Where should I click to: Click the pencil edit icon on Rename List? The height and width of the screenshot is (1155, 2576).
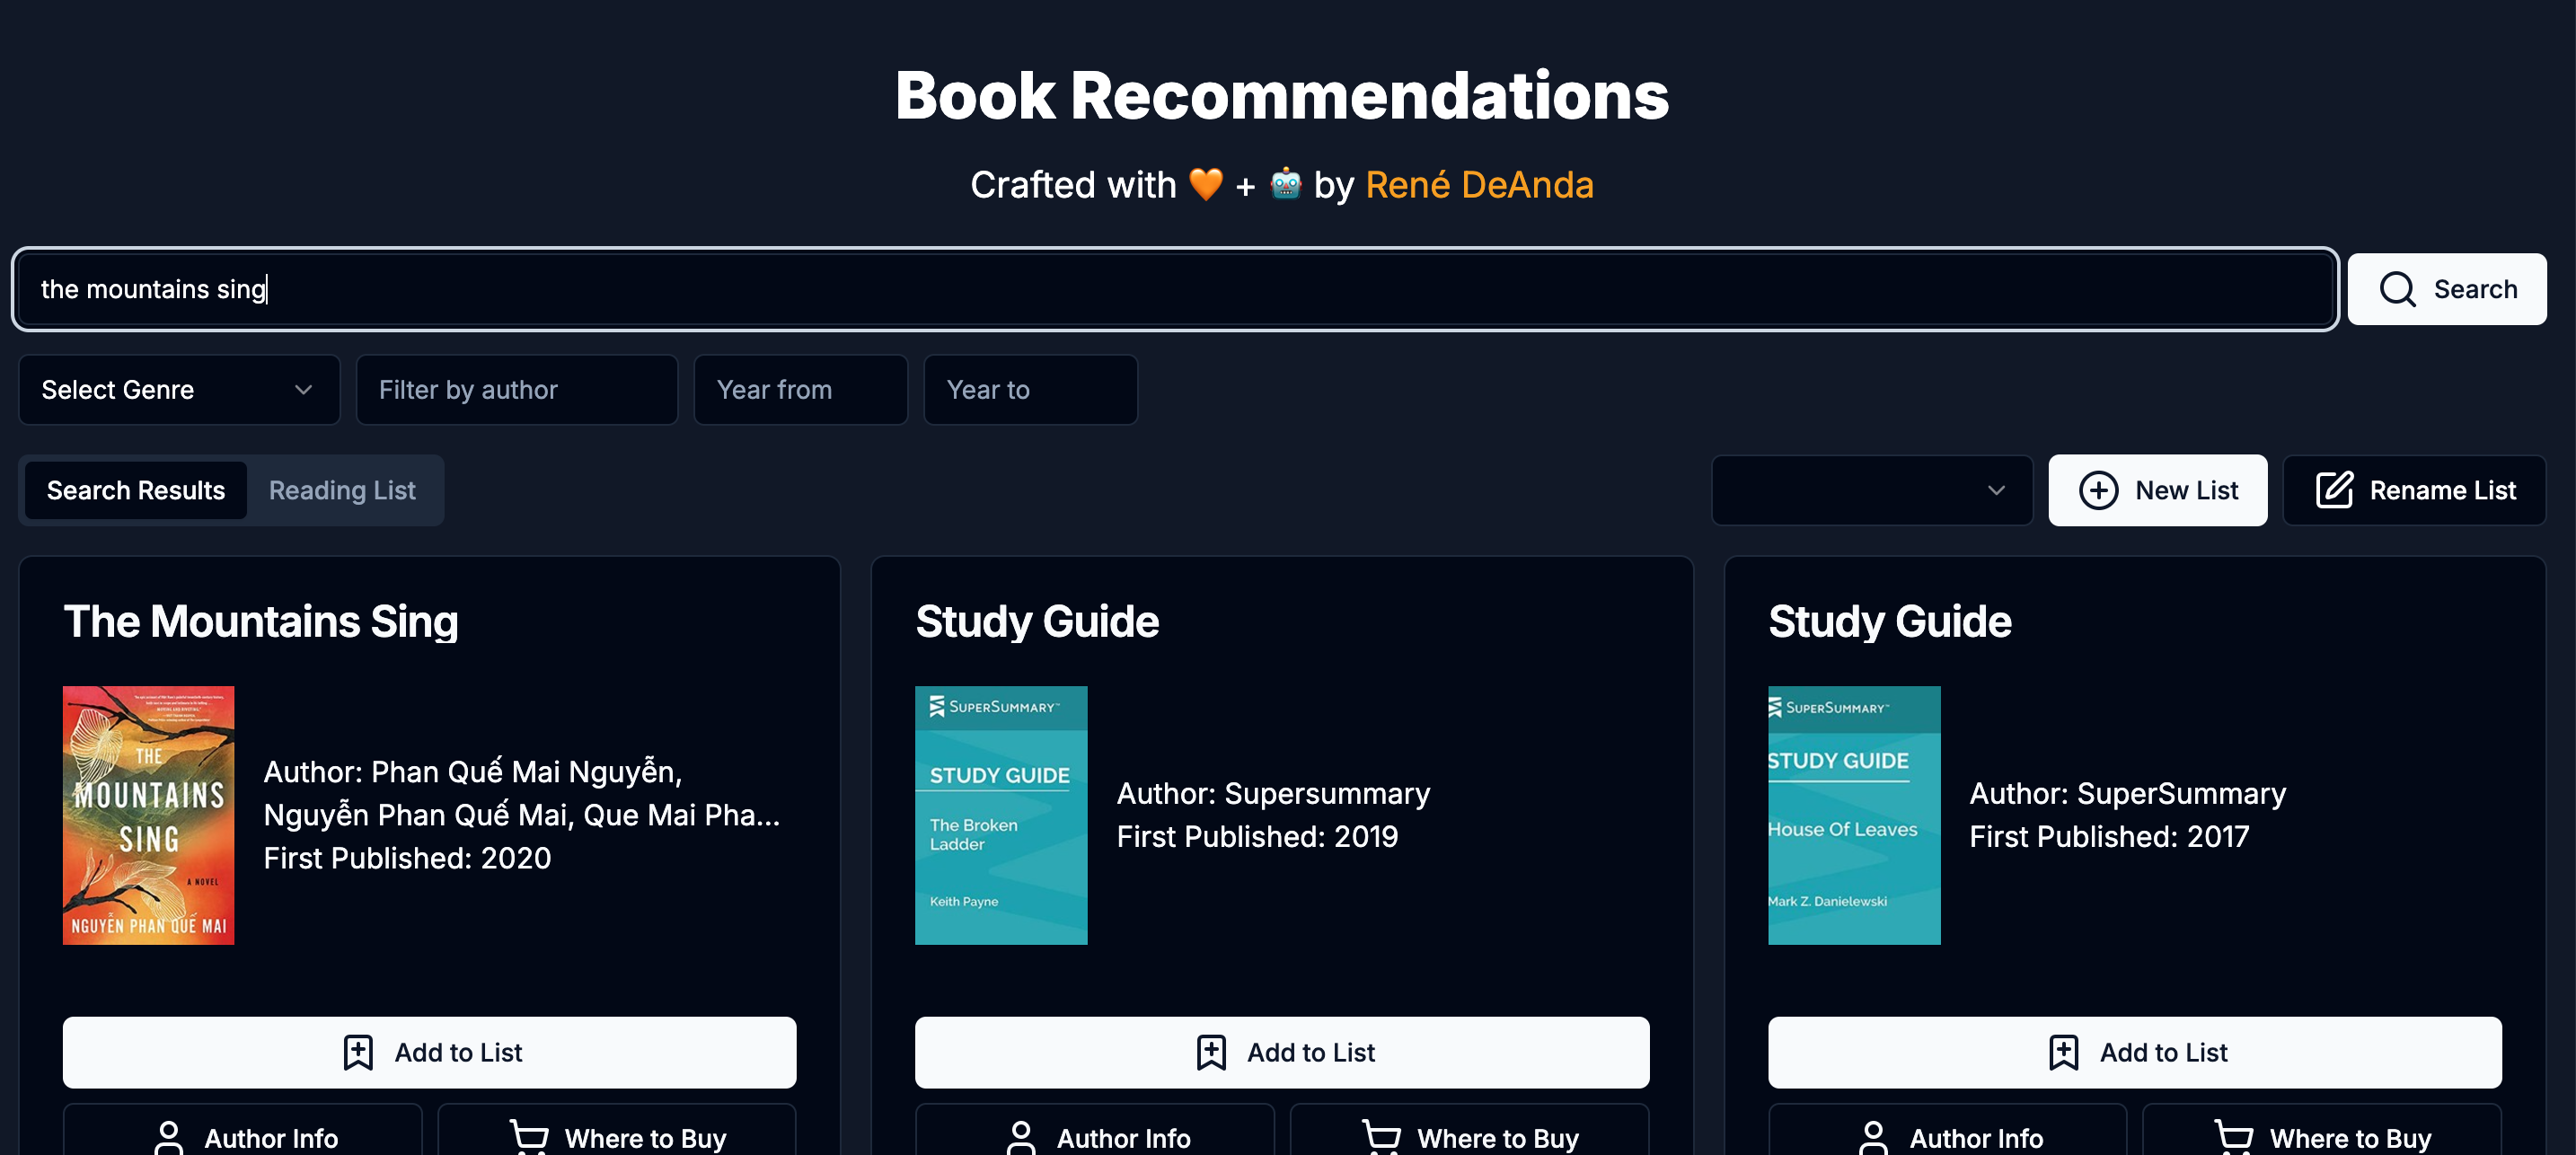coord(2334,490)
